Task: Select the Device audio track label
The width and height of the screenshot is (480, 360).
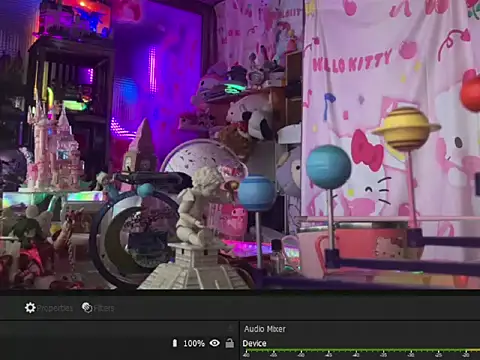Action: point(254,343)
